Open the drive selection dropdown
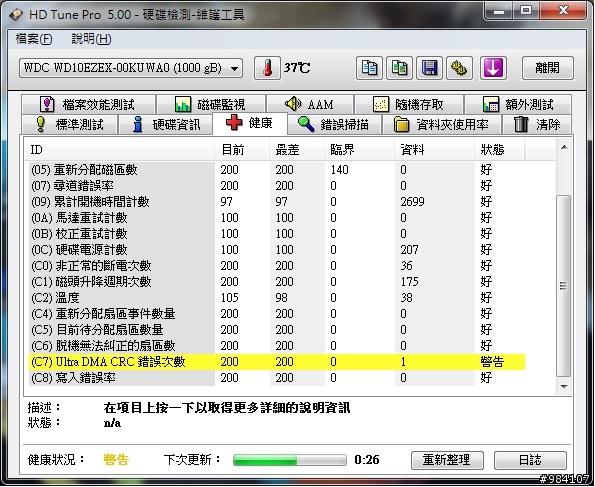The image size is (595, 487). [131, 68]
